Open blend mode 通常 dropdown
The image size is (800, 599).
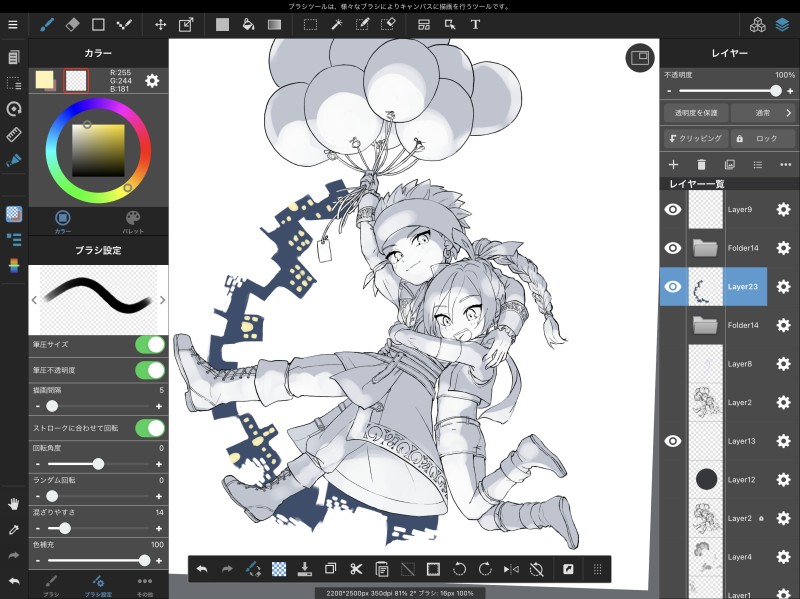click(763, 113)
